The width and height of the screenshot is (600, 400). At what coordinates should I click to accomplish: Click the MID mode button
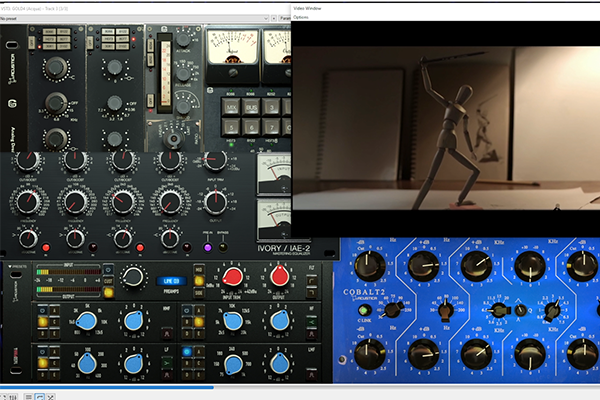pyautogui.click(x=199, y=269)
